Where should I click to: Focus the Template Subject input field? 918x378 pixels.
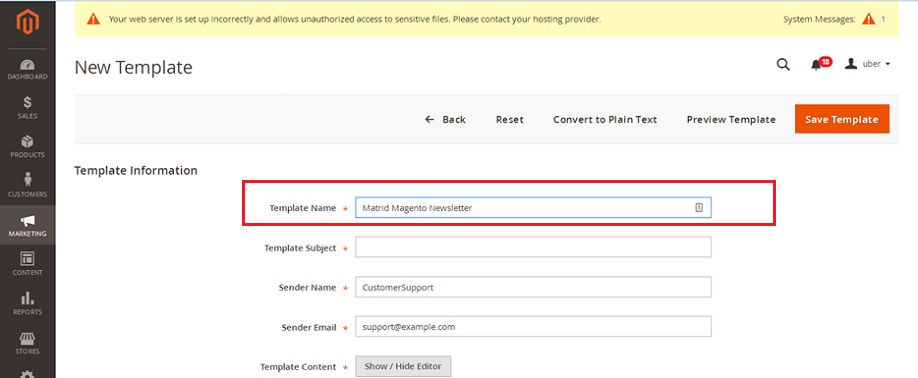coord(533,247)
